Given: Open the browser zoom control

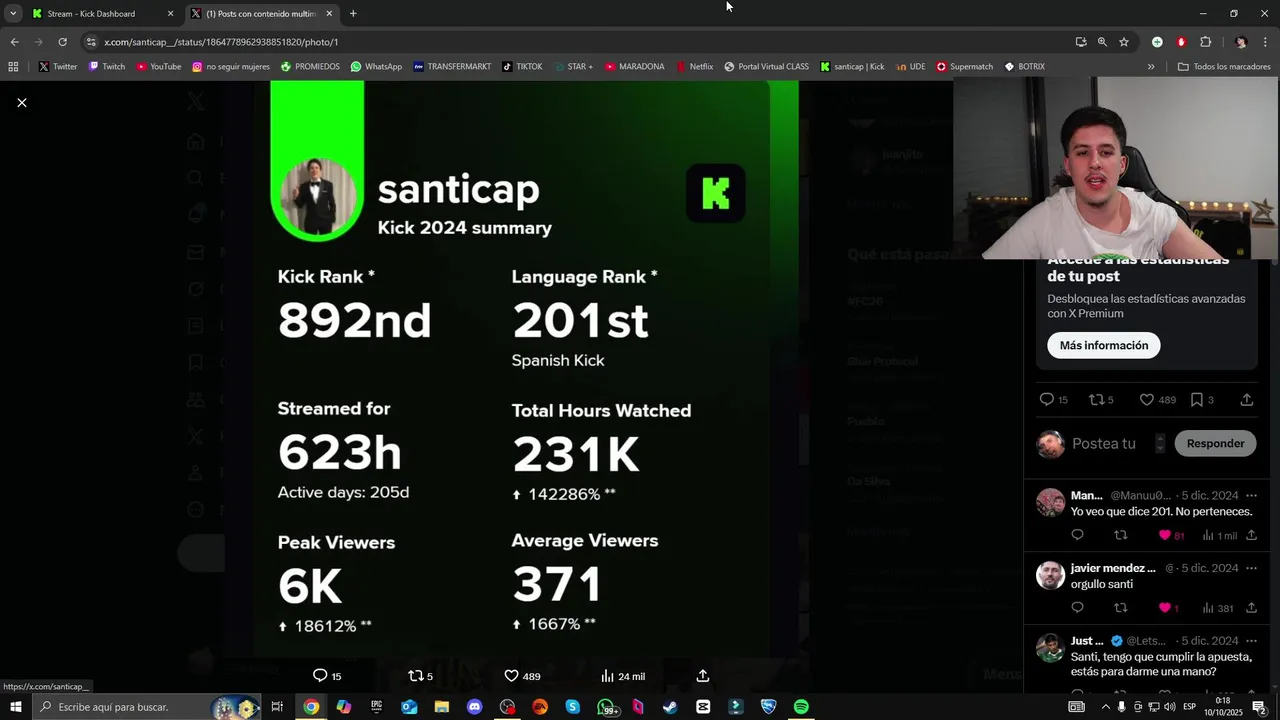Looking at the screenshot, I should [1102, 42].
